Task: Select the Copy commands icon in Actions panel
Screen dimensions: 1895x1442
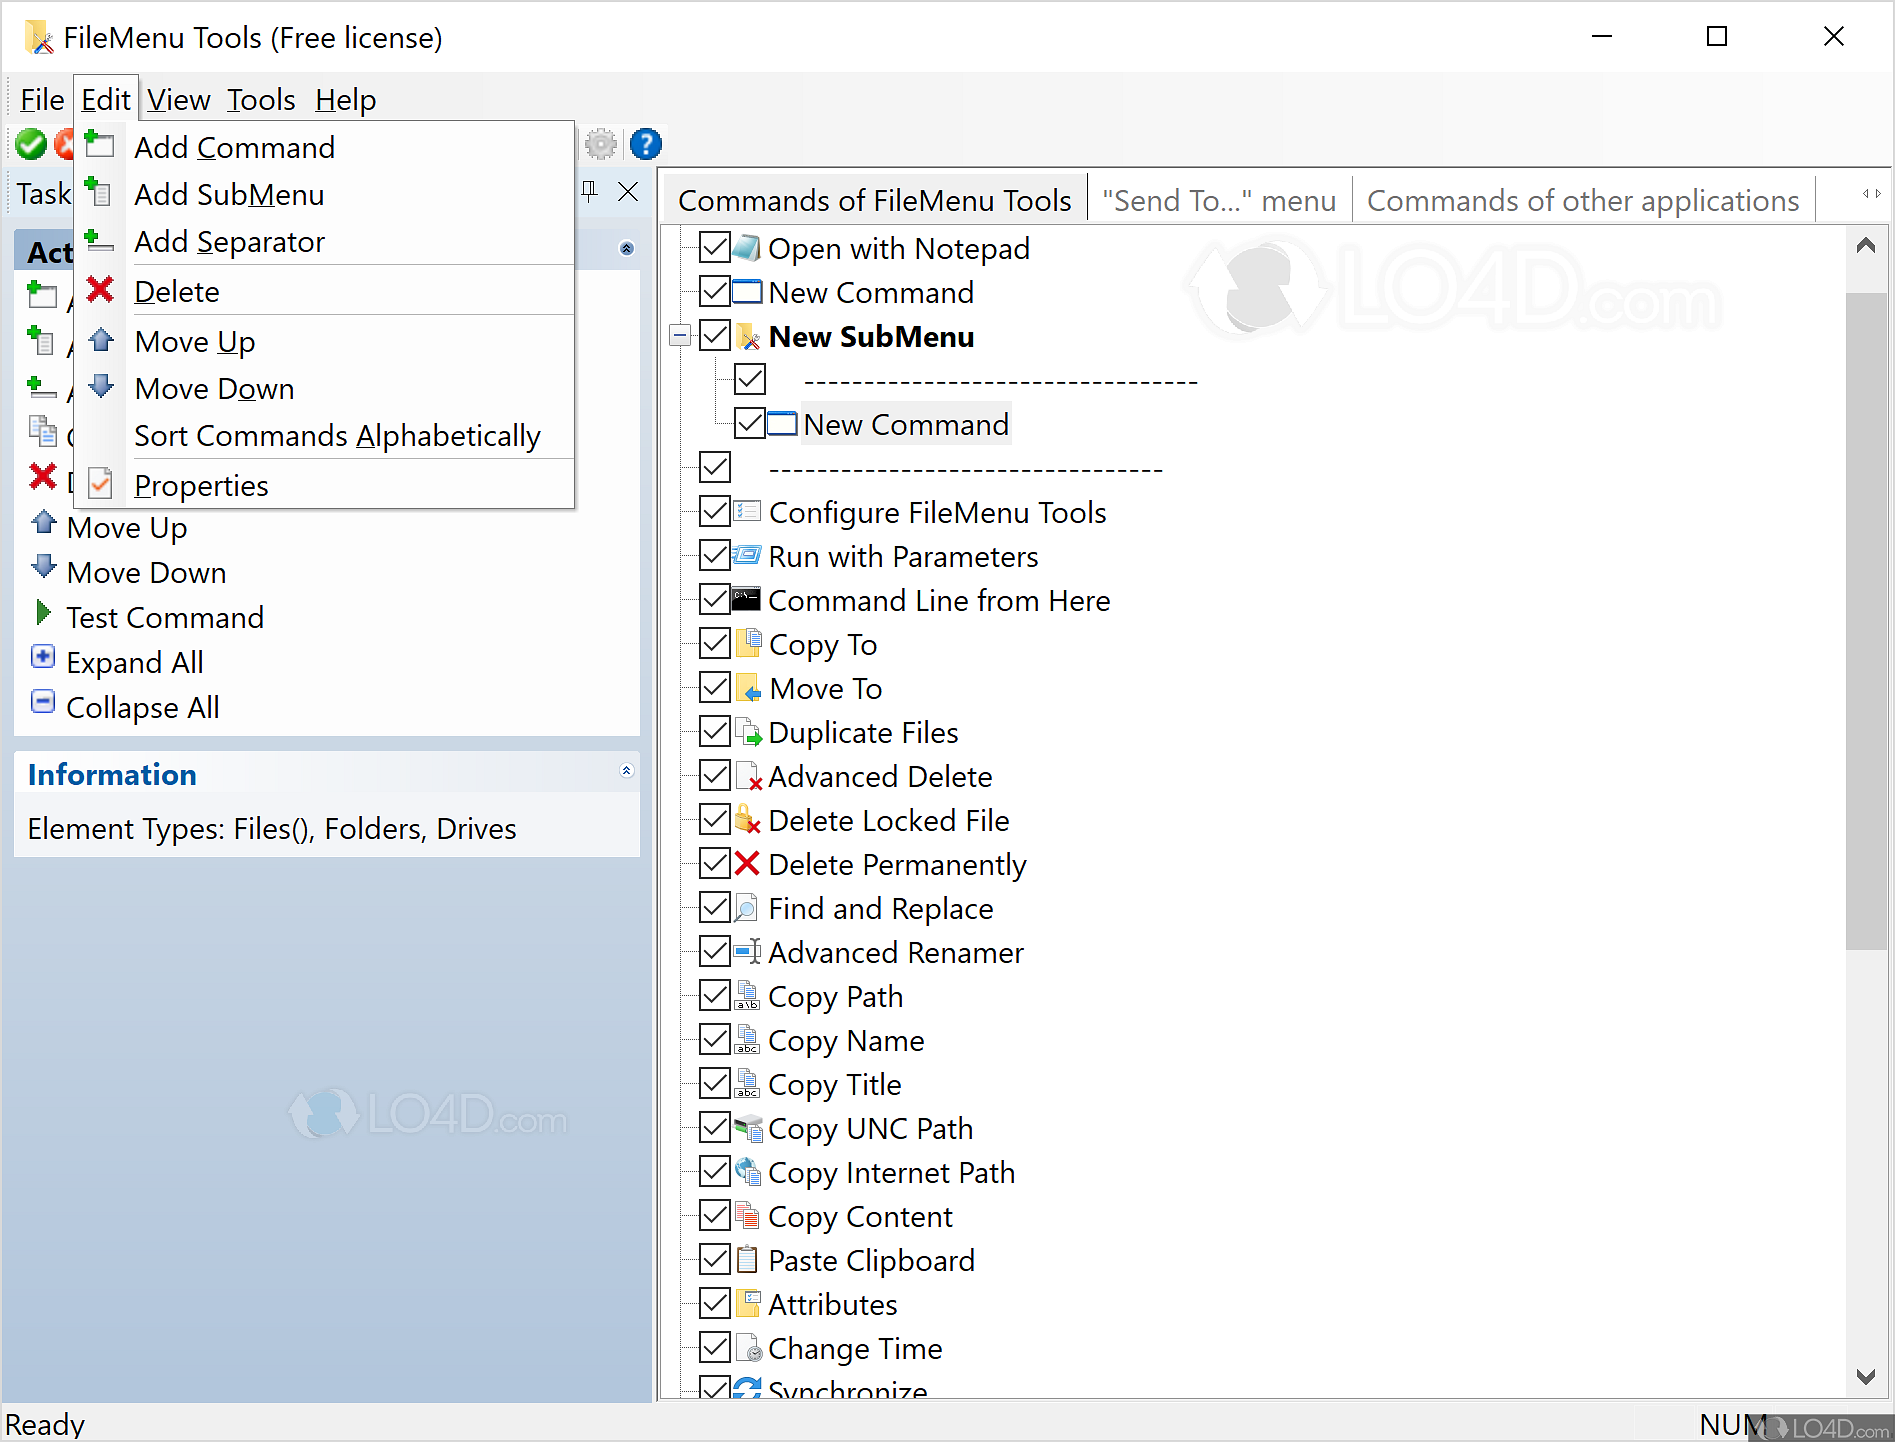Action: 43,433
